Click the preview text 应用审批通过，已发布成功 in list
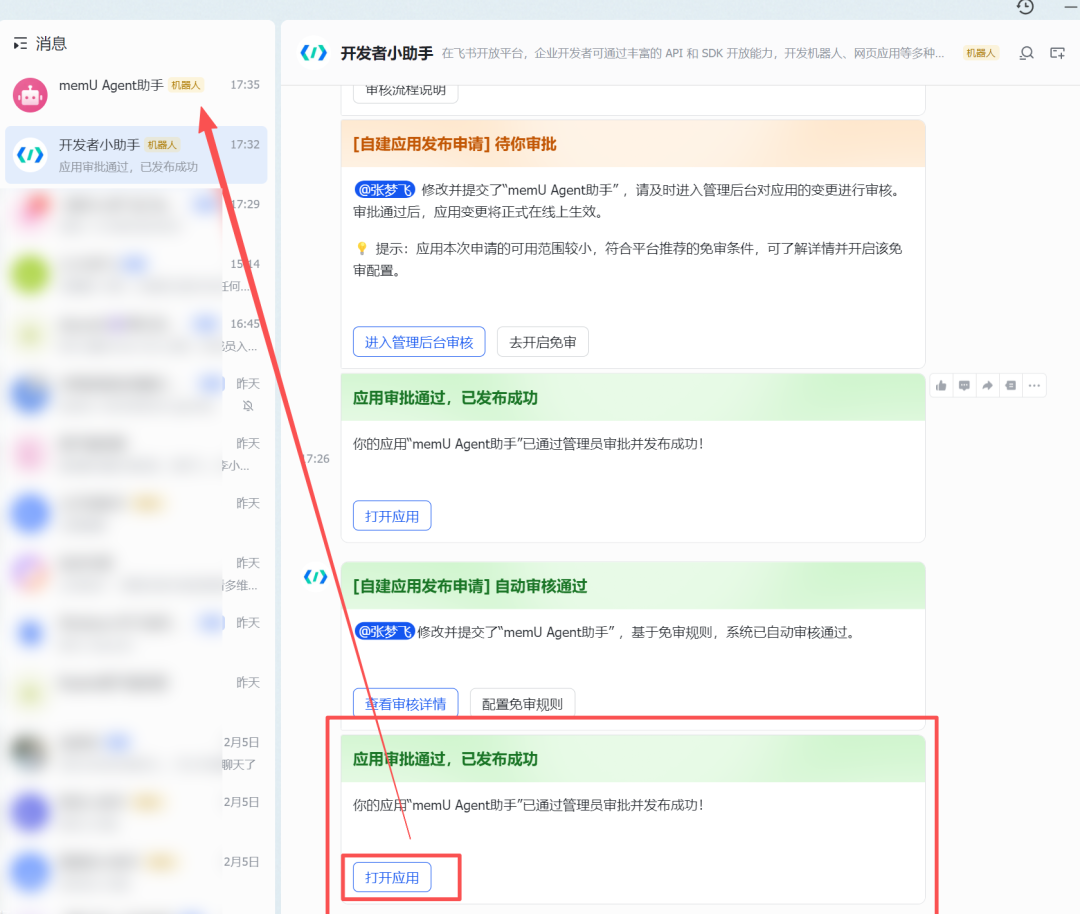 128,167
